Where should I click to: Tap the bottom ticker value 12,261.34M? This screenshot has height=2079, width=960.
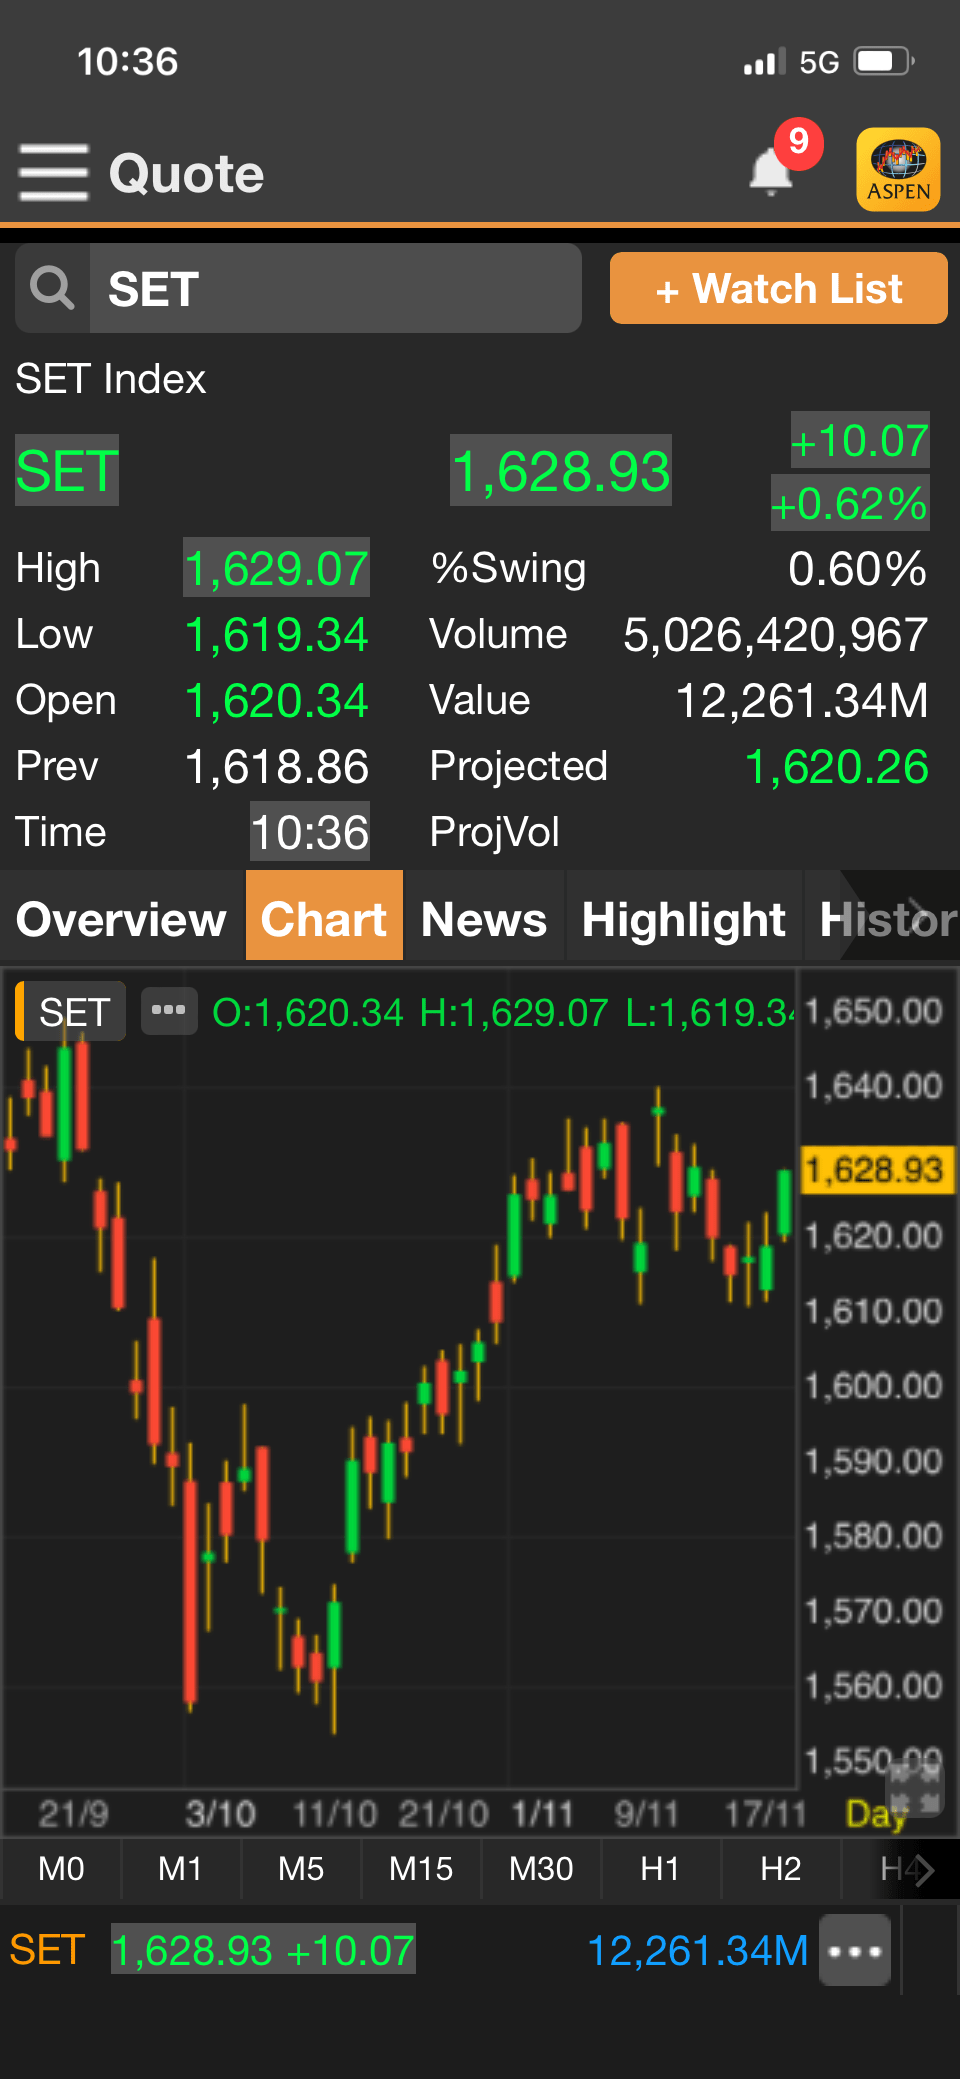[x=697, y=1950]
